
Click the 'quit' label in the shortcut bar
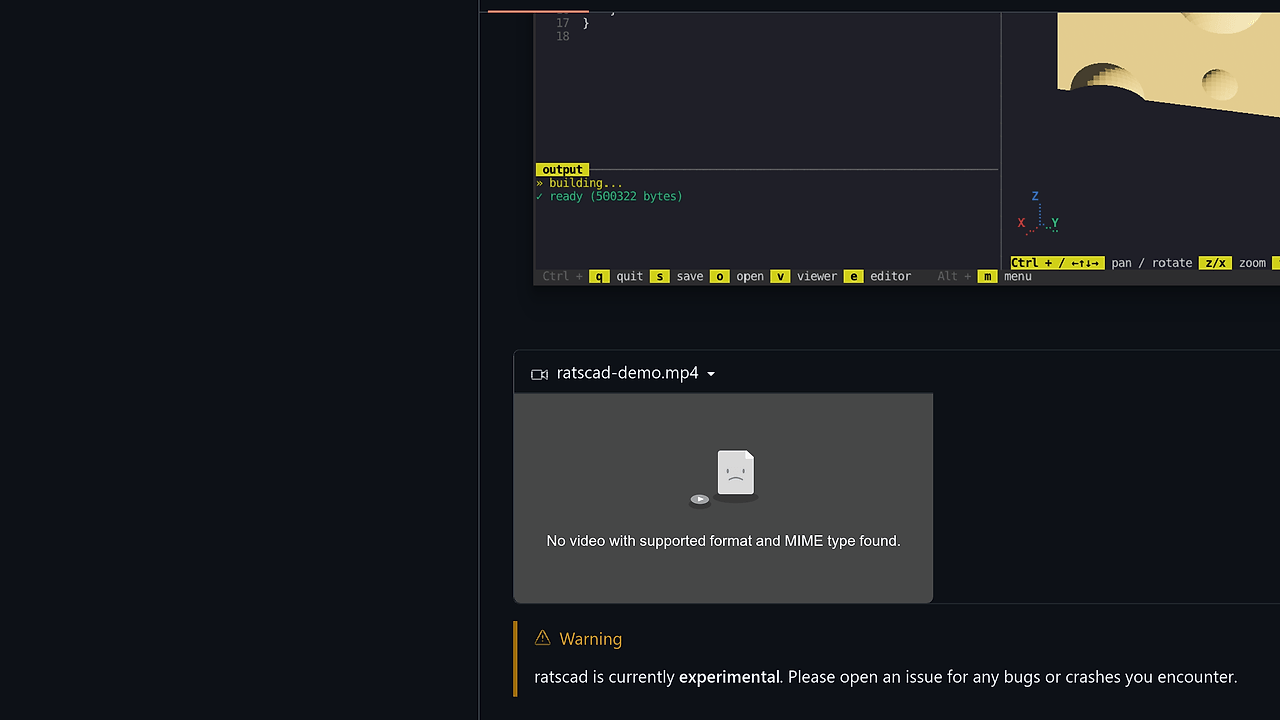630,276
